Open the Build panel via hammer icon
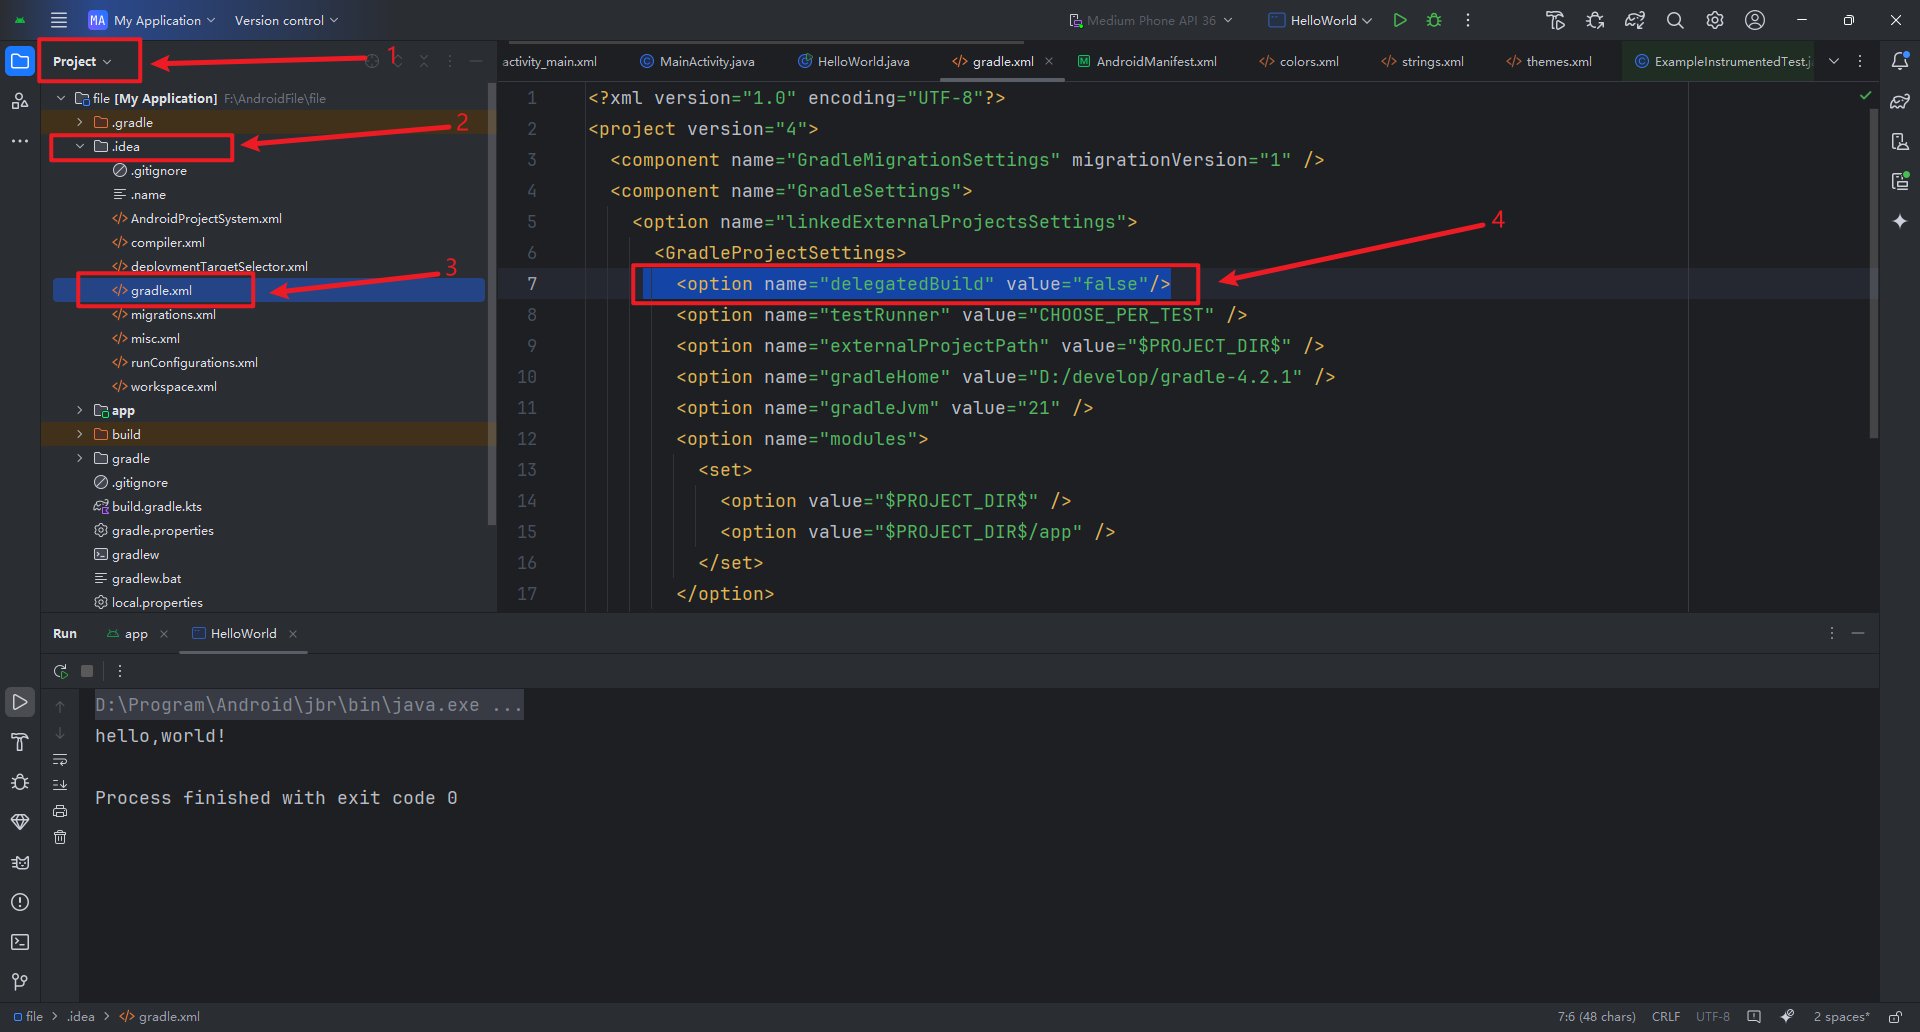Image resolution: width=1920 pixels, height=1032 pixels. click(x=20, y=742)
